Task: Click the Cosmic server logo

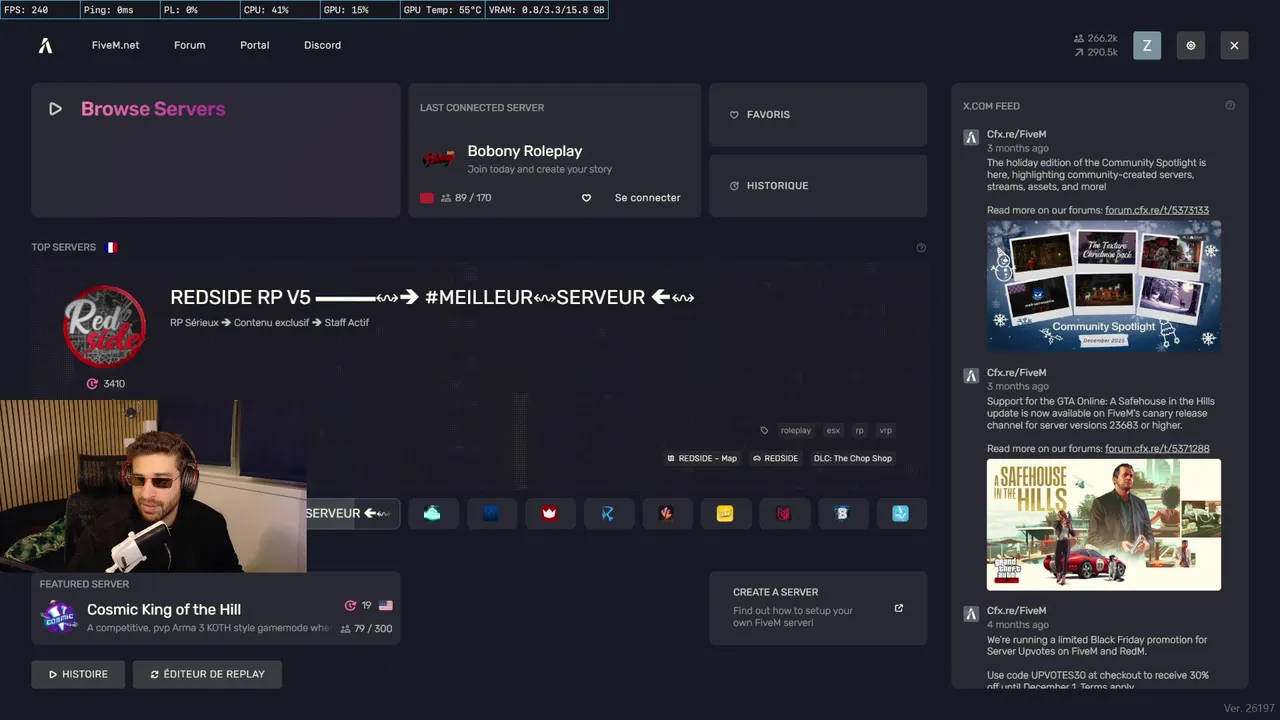Action: (58, 616)
